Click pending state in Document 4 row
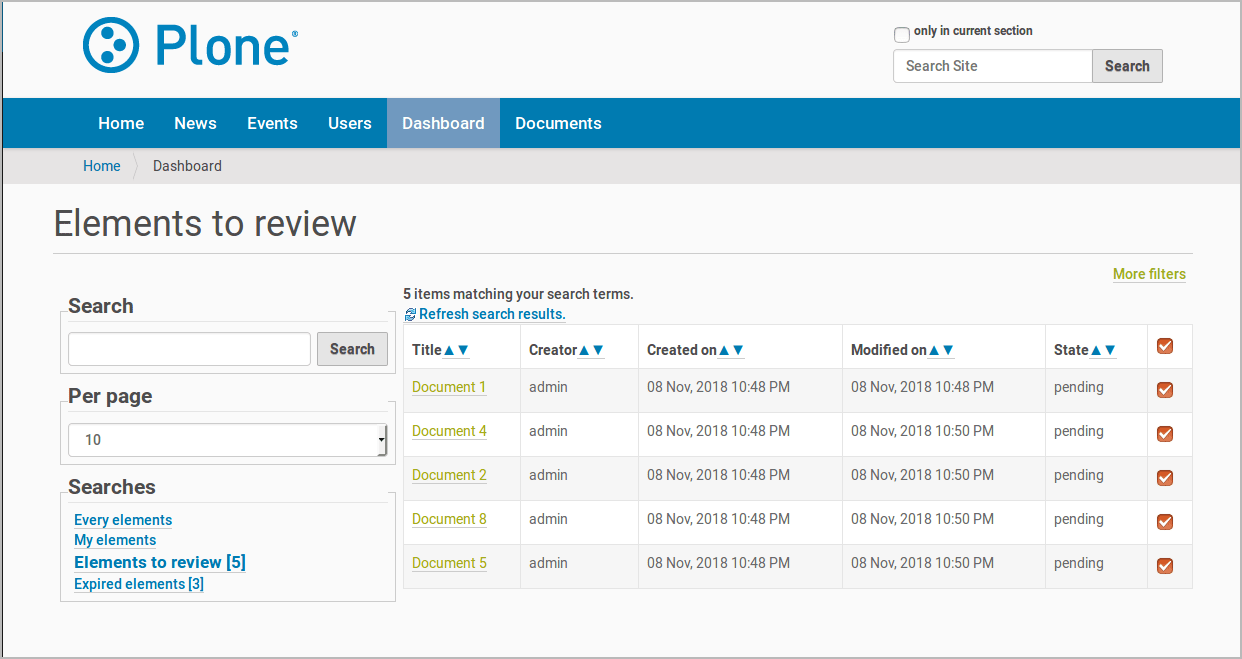 click(1079, 431)
